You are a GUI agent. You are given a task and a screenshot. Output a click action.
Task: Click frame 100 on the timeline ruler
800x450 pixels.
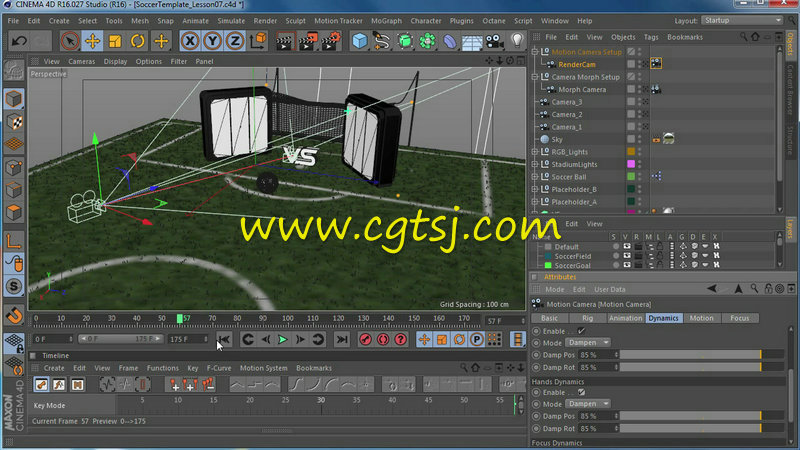pos(288,318)
